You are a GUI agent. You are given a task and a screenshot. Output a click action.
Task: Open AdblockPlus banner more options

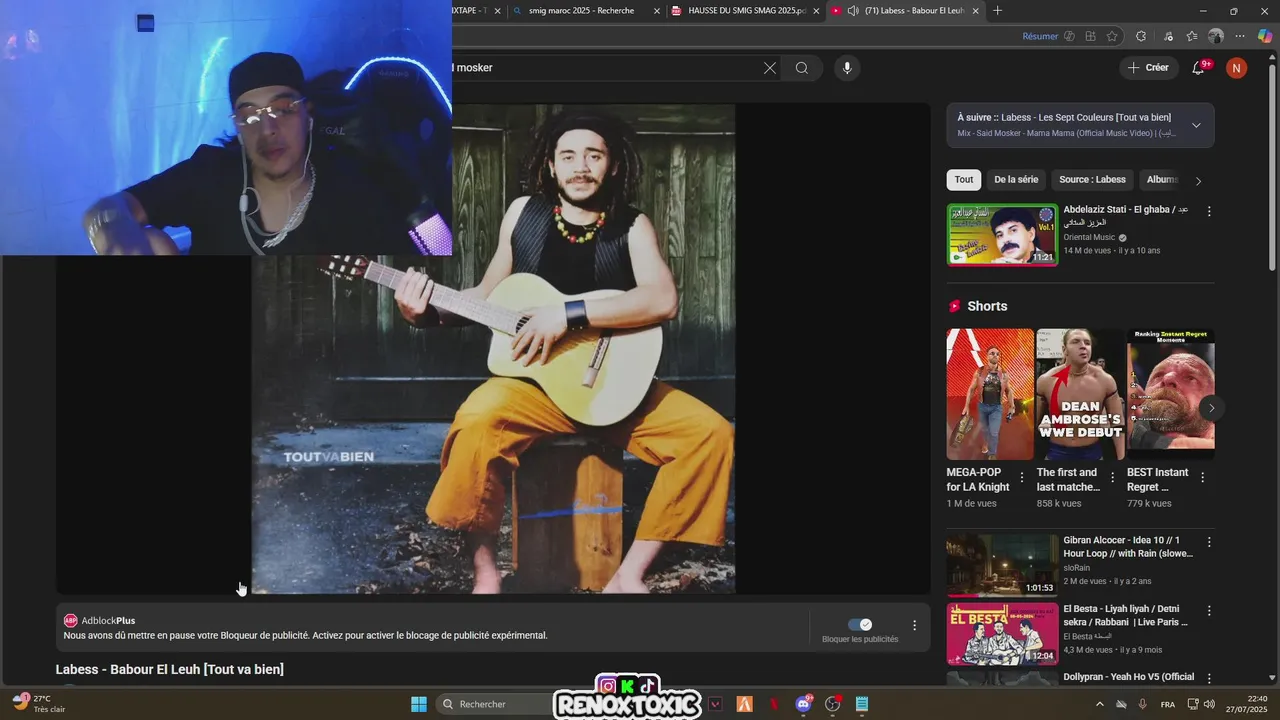914,626
